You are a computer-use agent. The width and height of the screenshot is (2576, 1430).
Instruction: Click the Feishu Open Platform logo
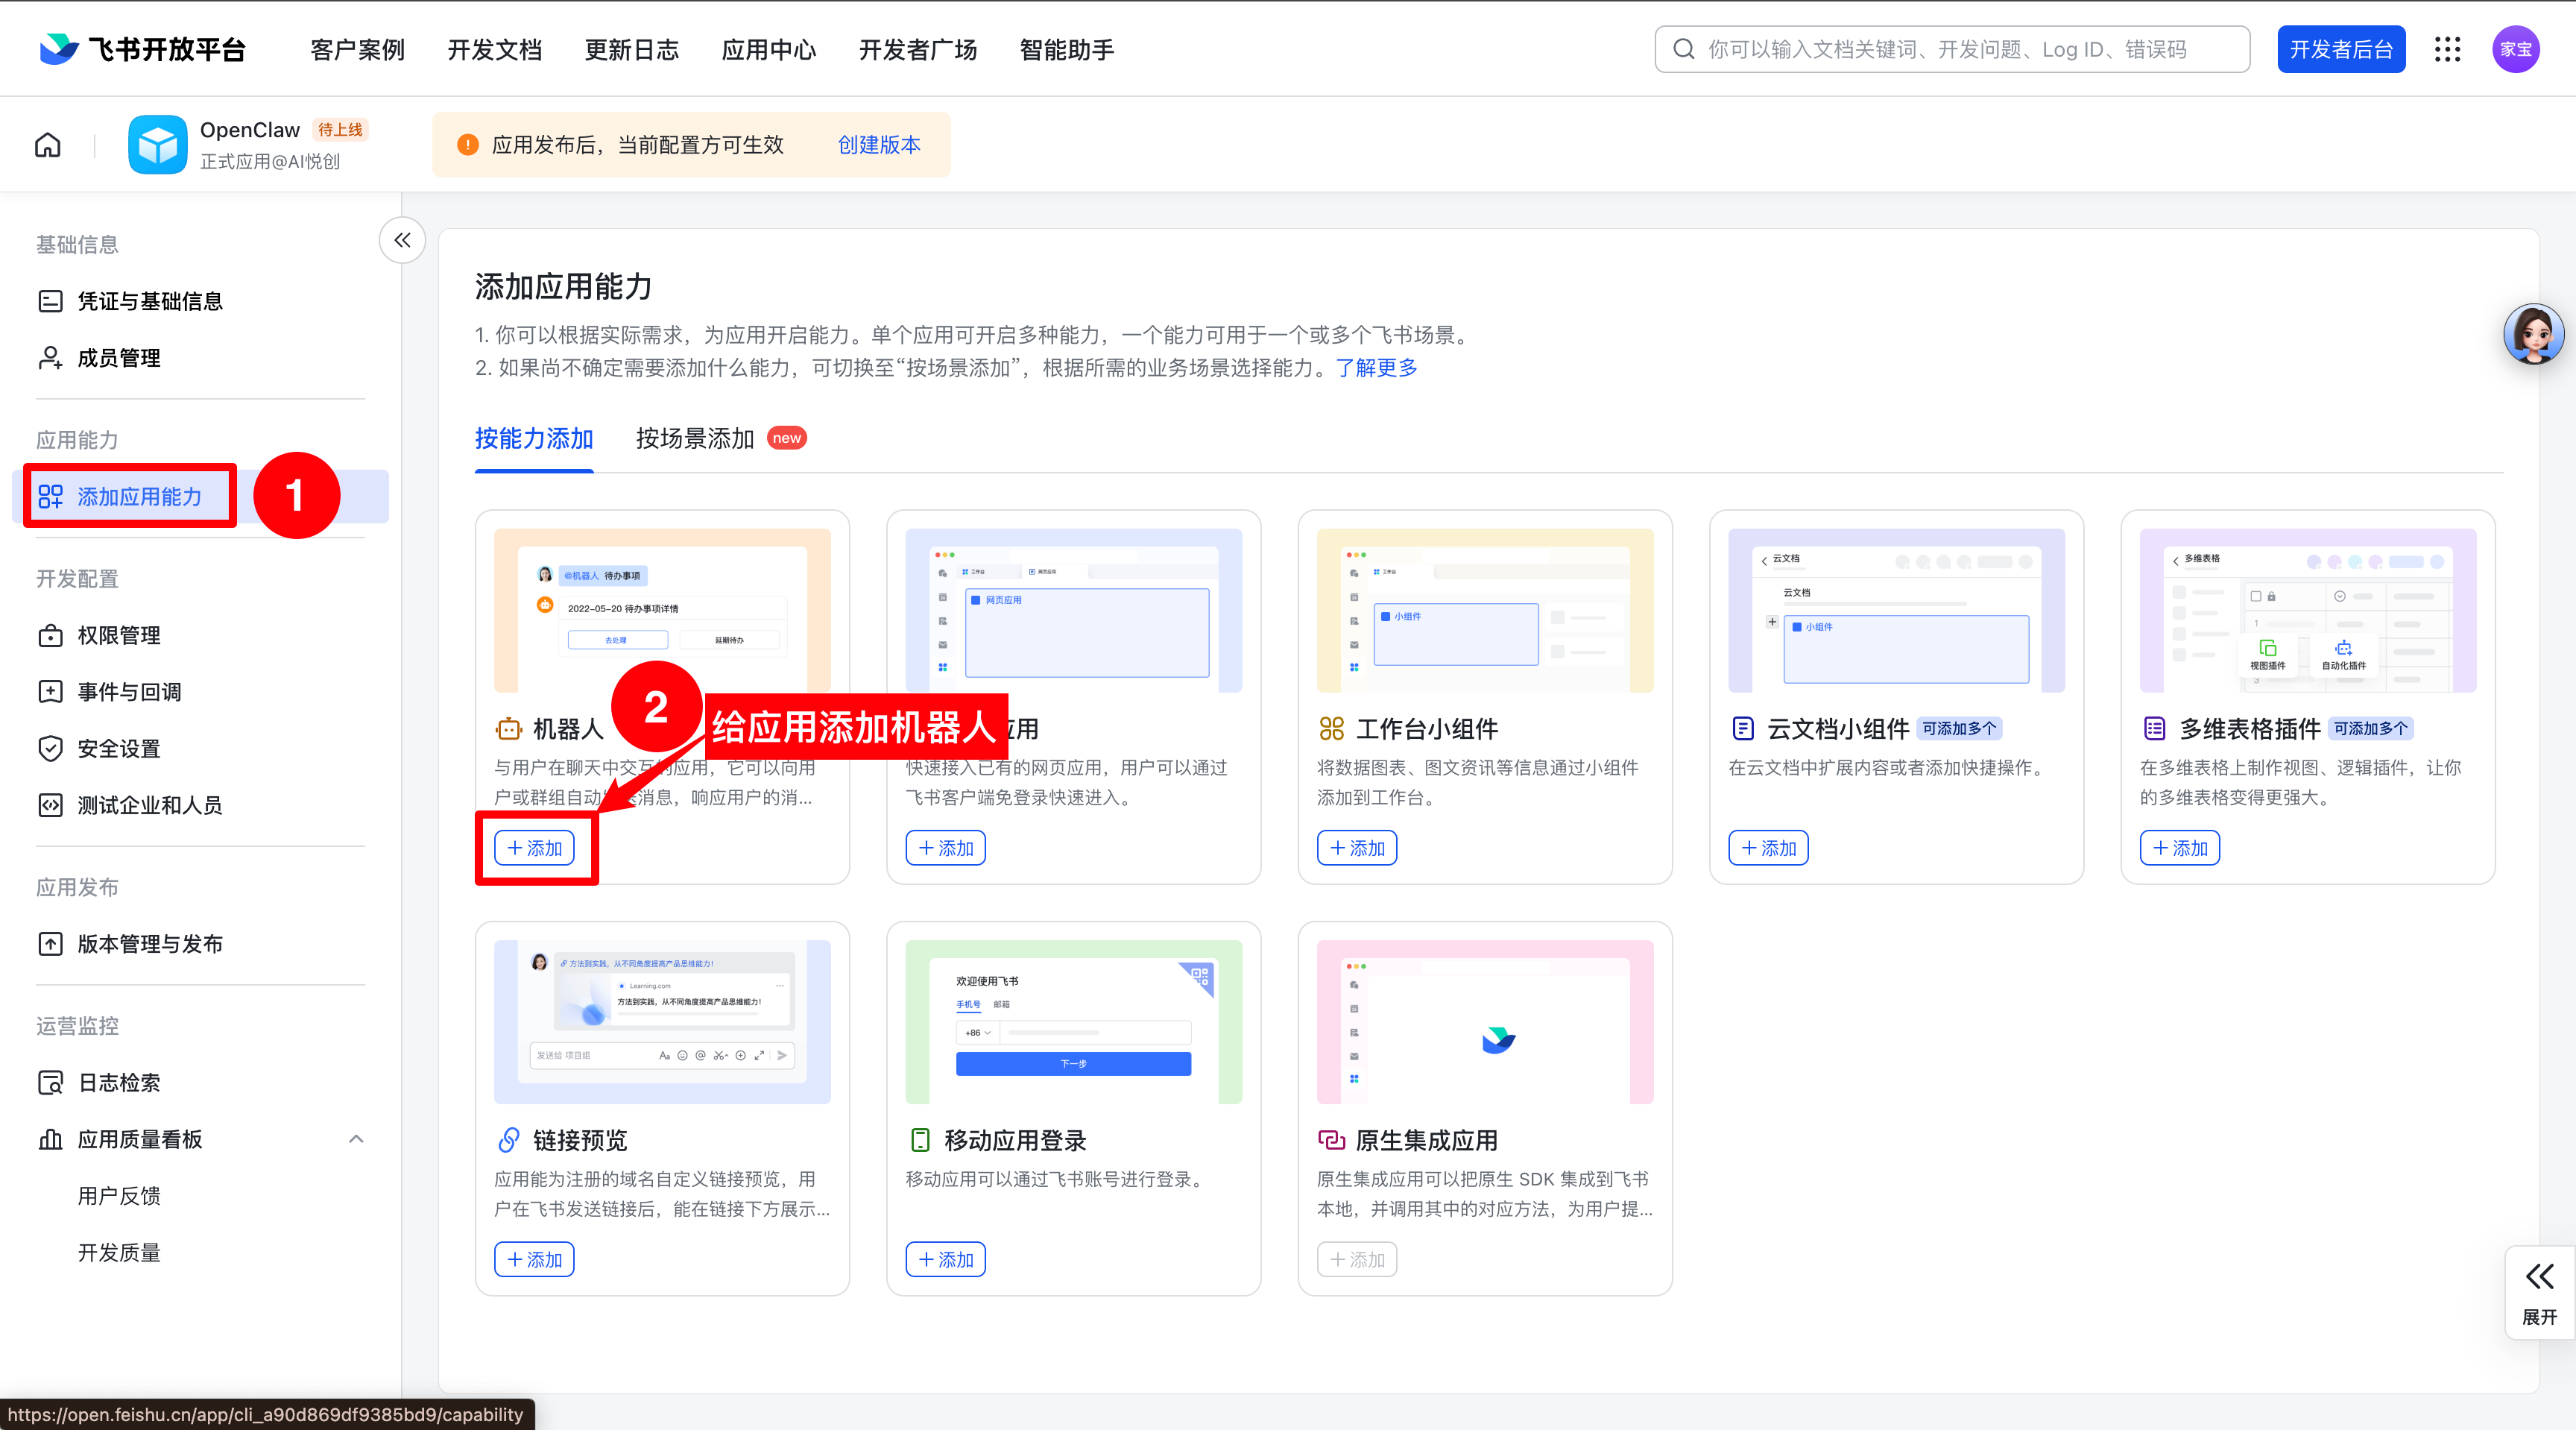tap(142, 49)
